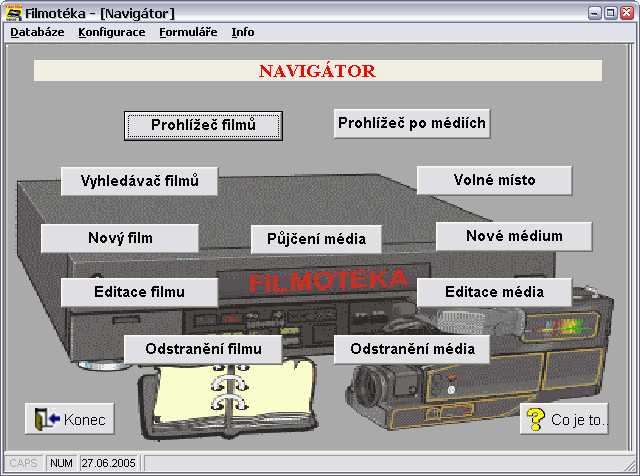Click the Prohlížeč filmů button
The width and height of the screenshot is (640, 476).
(203, 125)
